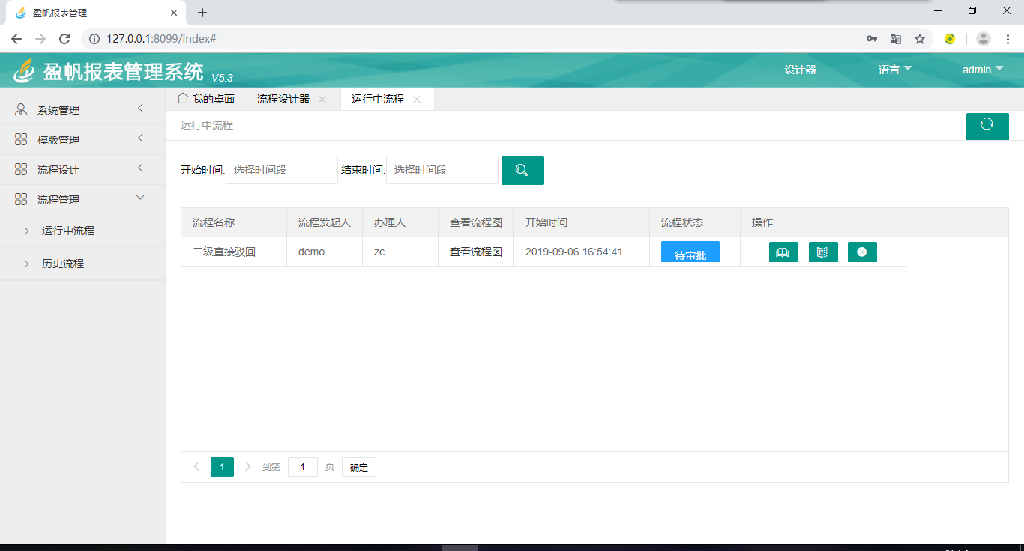The image size is (1024, 551).
Task: Click the blue 待审批 status button
Action: tap(690, 253)
